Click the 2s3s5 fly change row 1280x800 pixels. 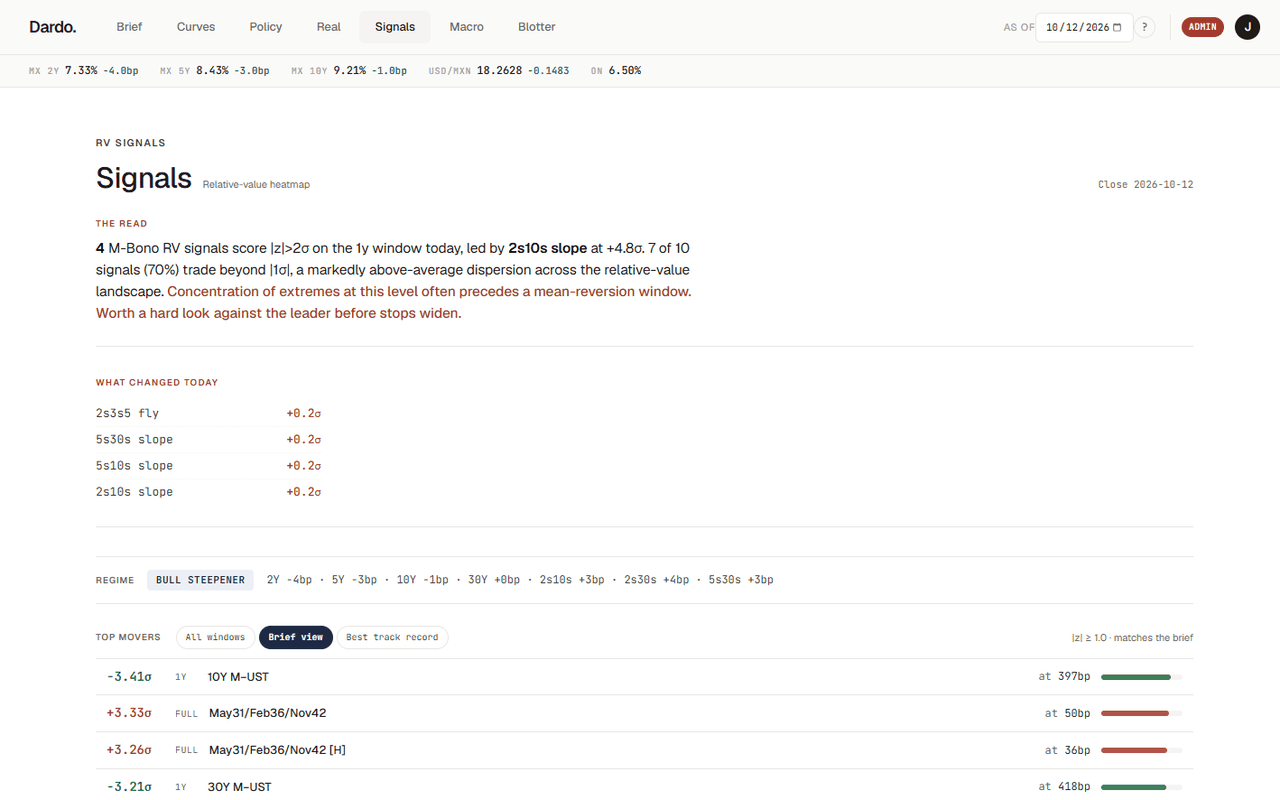[208, 413]
